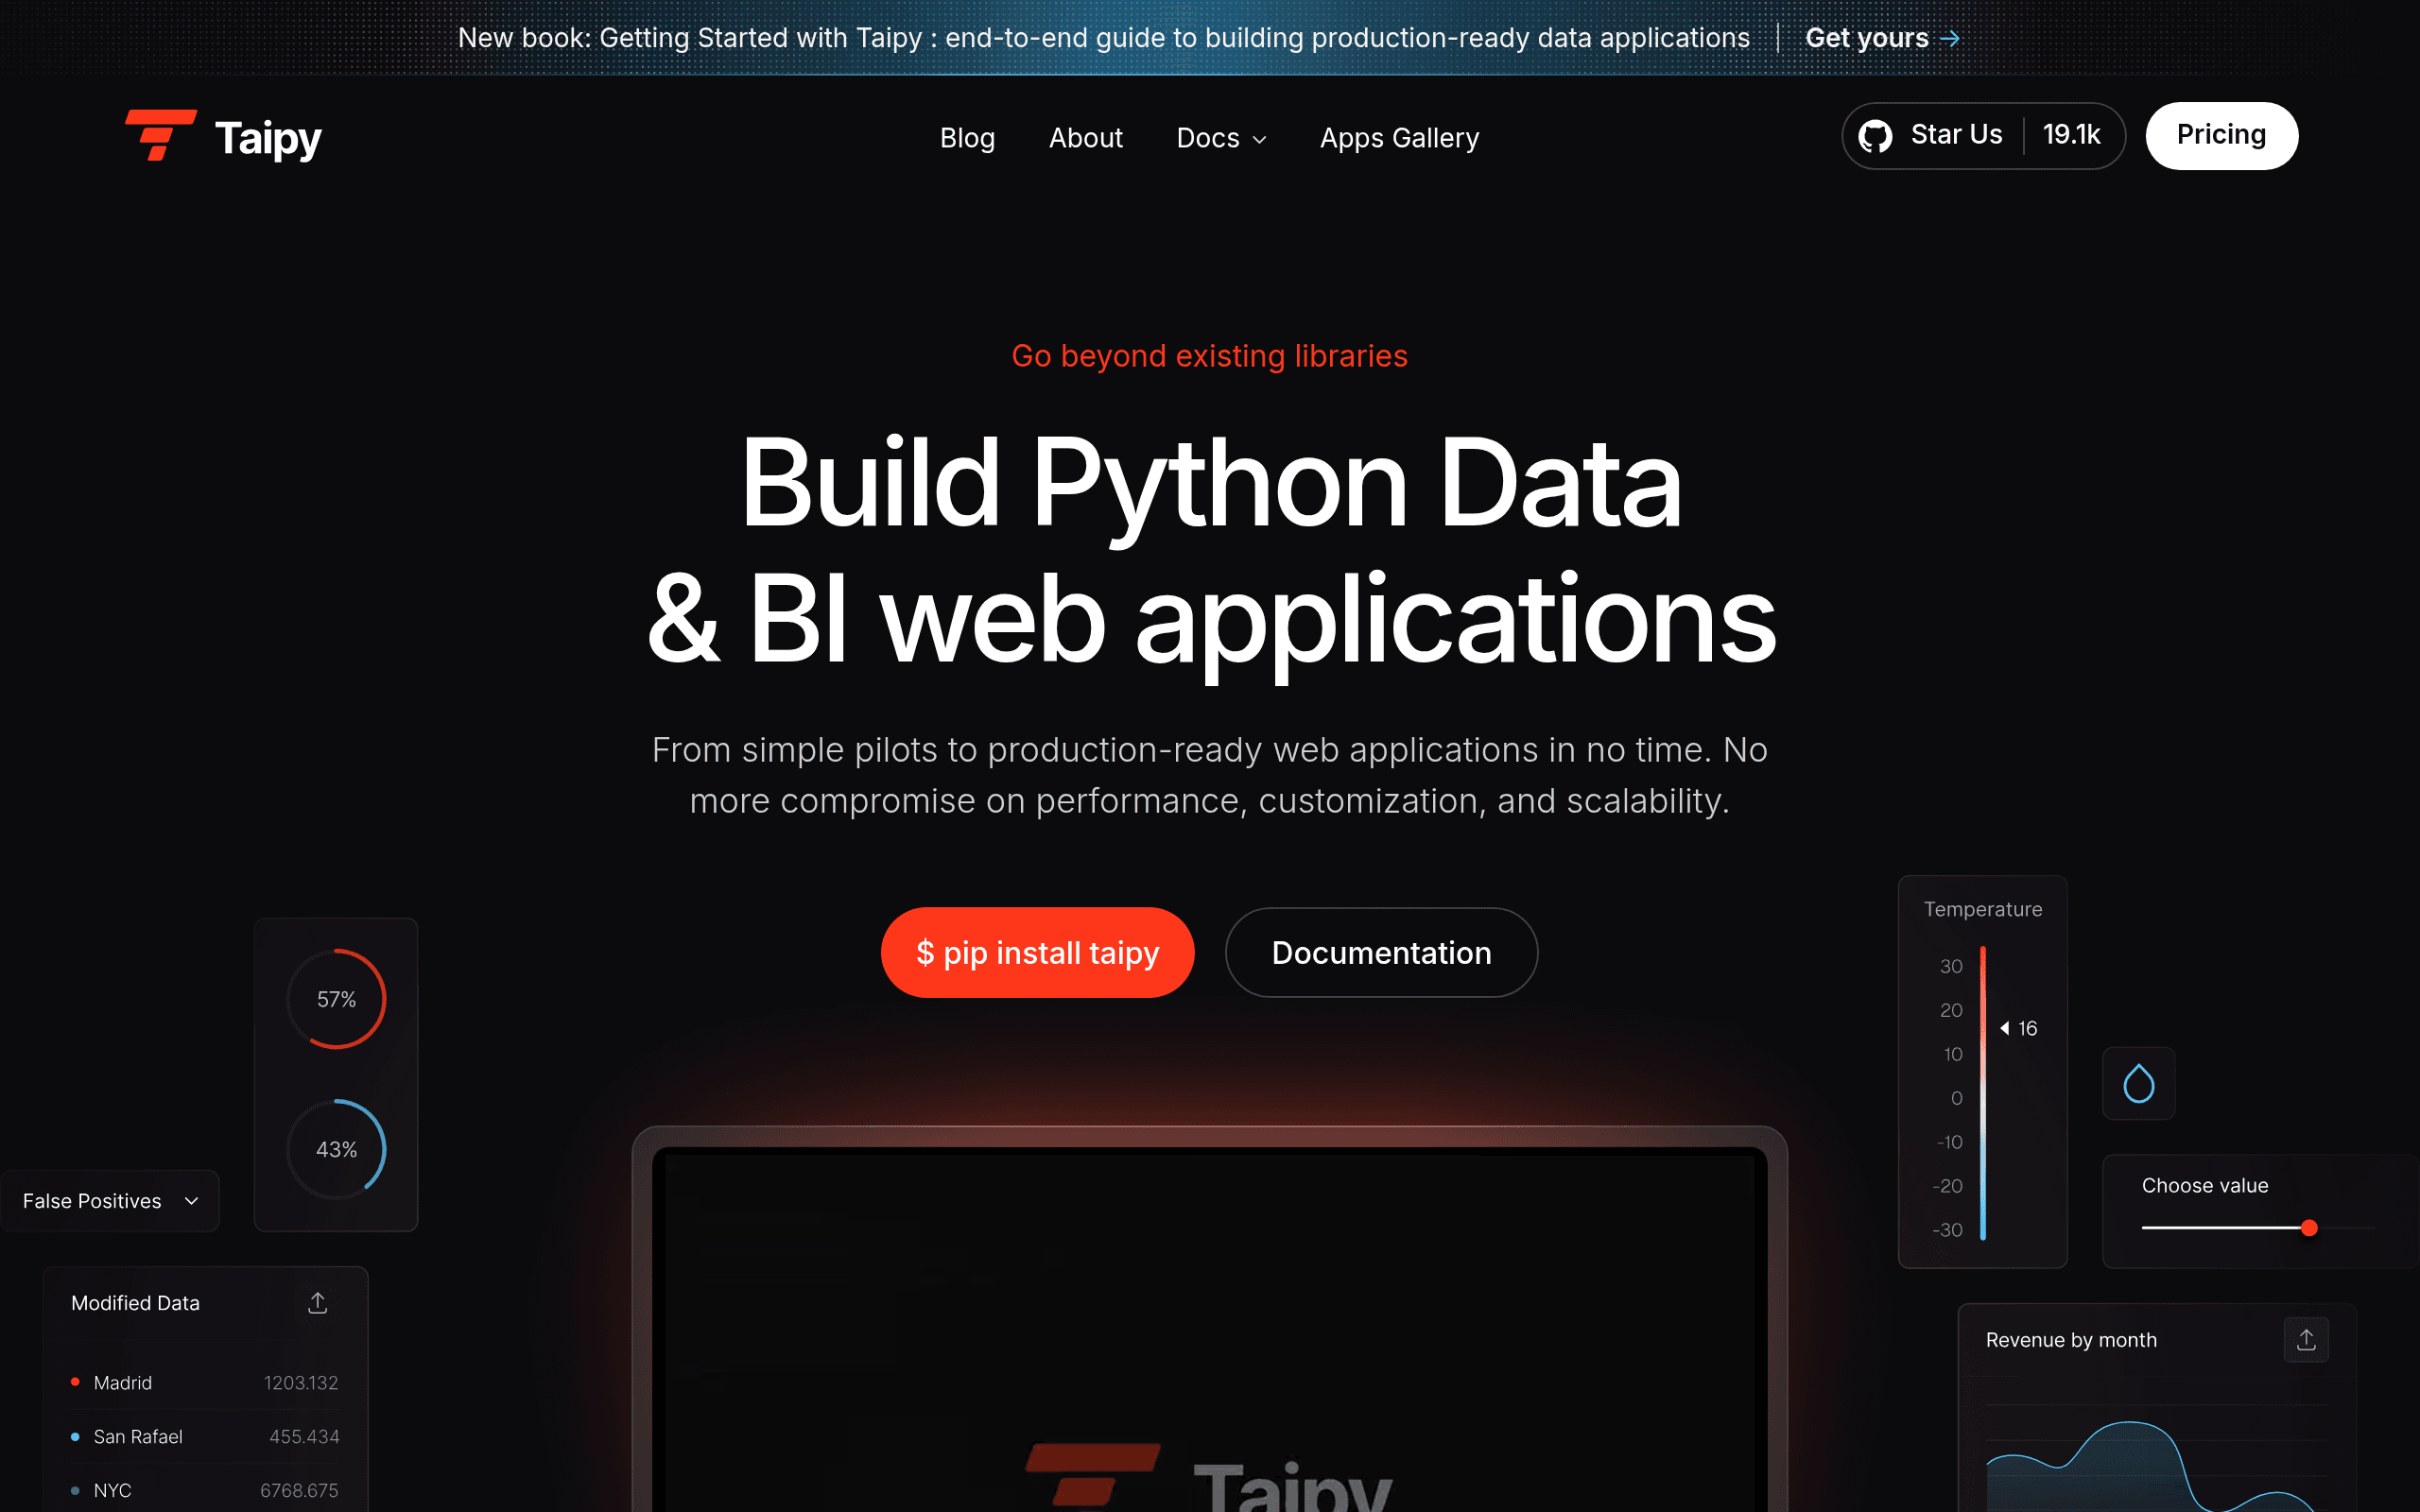Click the Taipy logo icon

(160, 135)
